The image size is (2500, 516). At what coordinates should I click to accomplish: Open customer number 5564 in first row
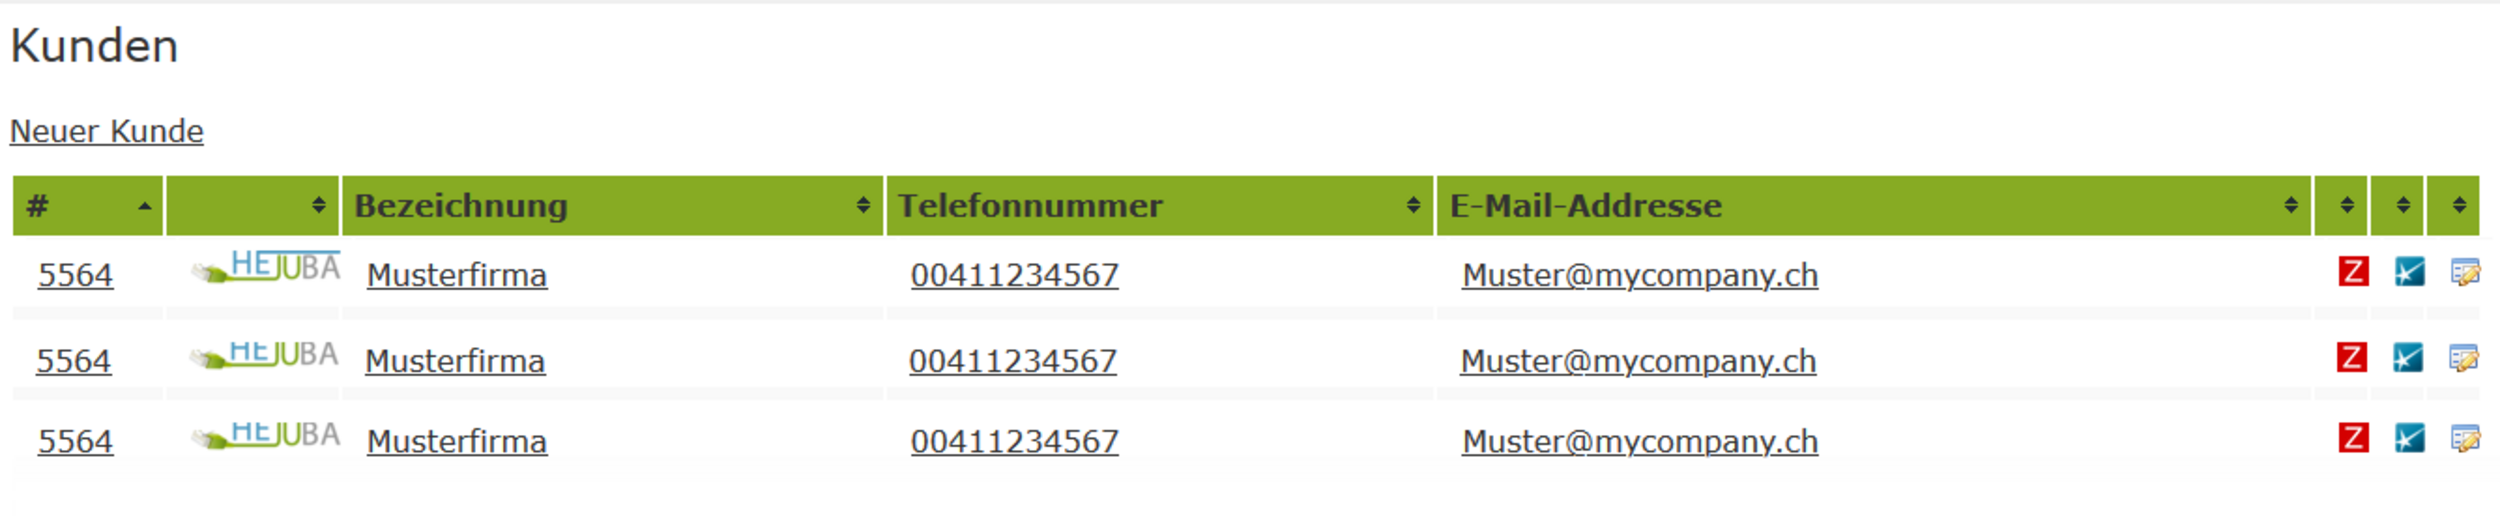click(75, 275)
